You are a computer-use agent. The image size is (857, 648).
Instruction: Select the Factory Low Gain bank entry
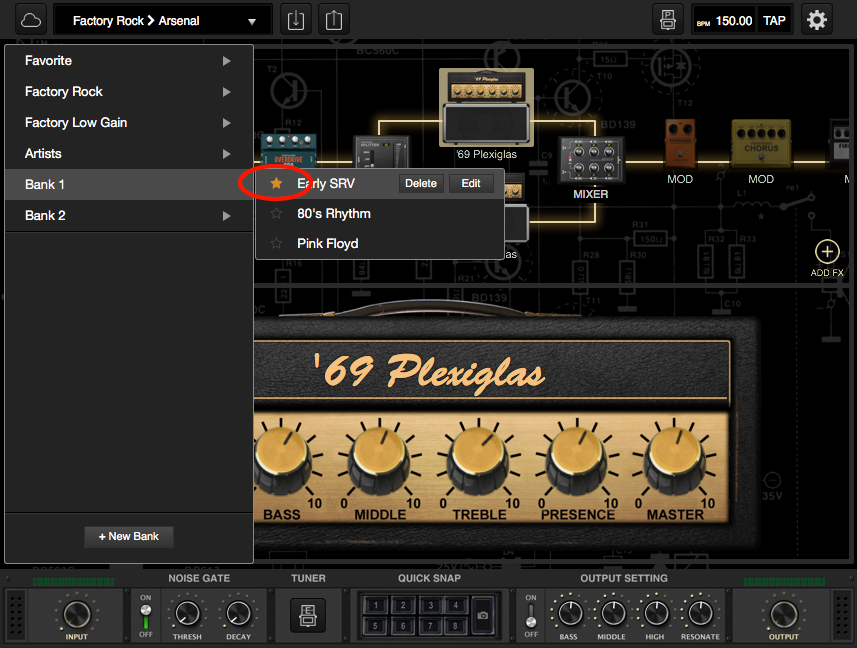pyautogui.click(x=129, y=122)
